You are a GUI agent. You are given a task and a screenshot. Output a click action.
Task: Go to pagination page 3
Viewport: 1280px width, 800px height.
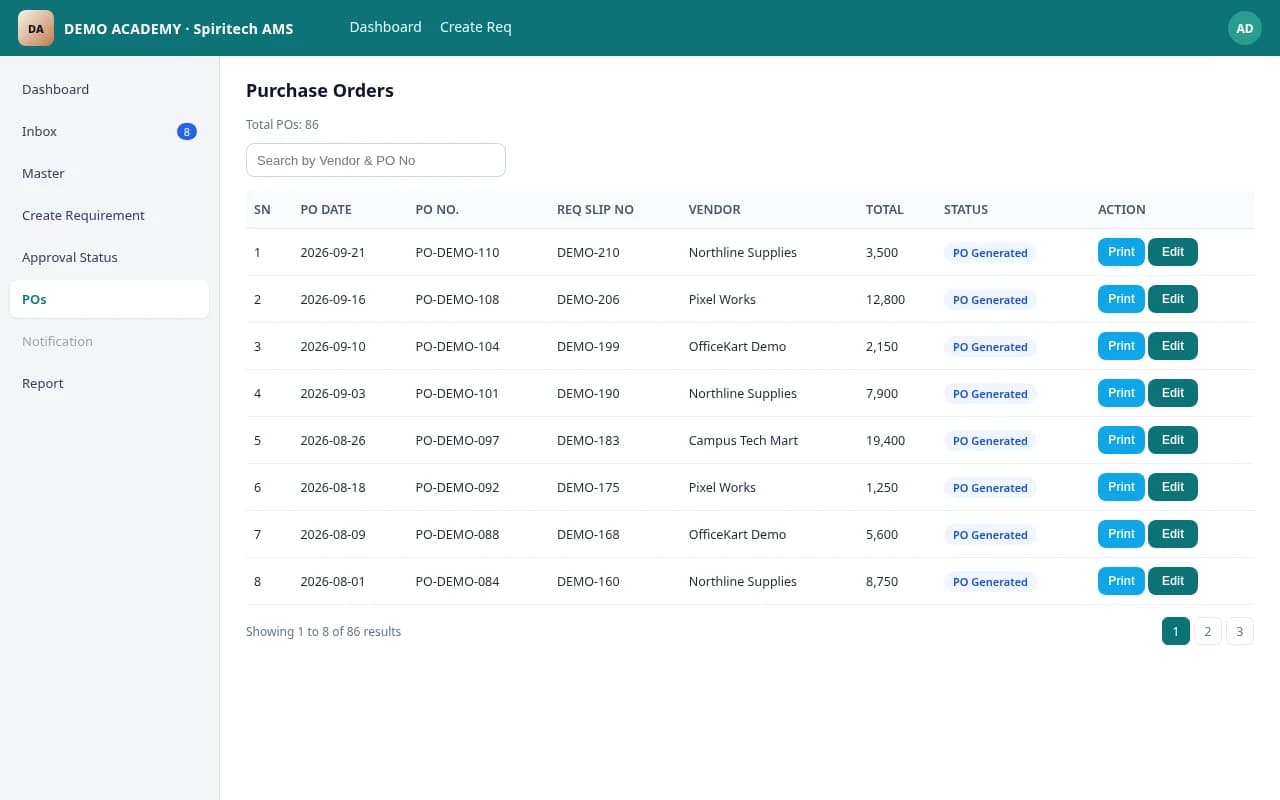(1240, 631)
